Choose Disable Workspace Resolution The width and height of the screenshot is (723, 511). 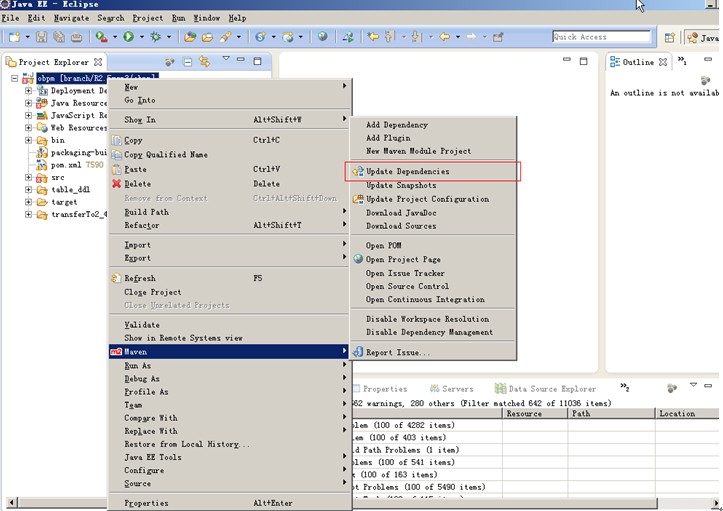(x=433, y=319)
